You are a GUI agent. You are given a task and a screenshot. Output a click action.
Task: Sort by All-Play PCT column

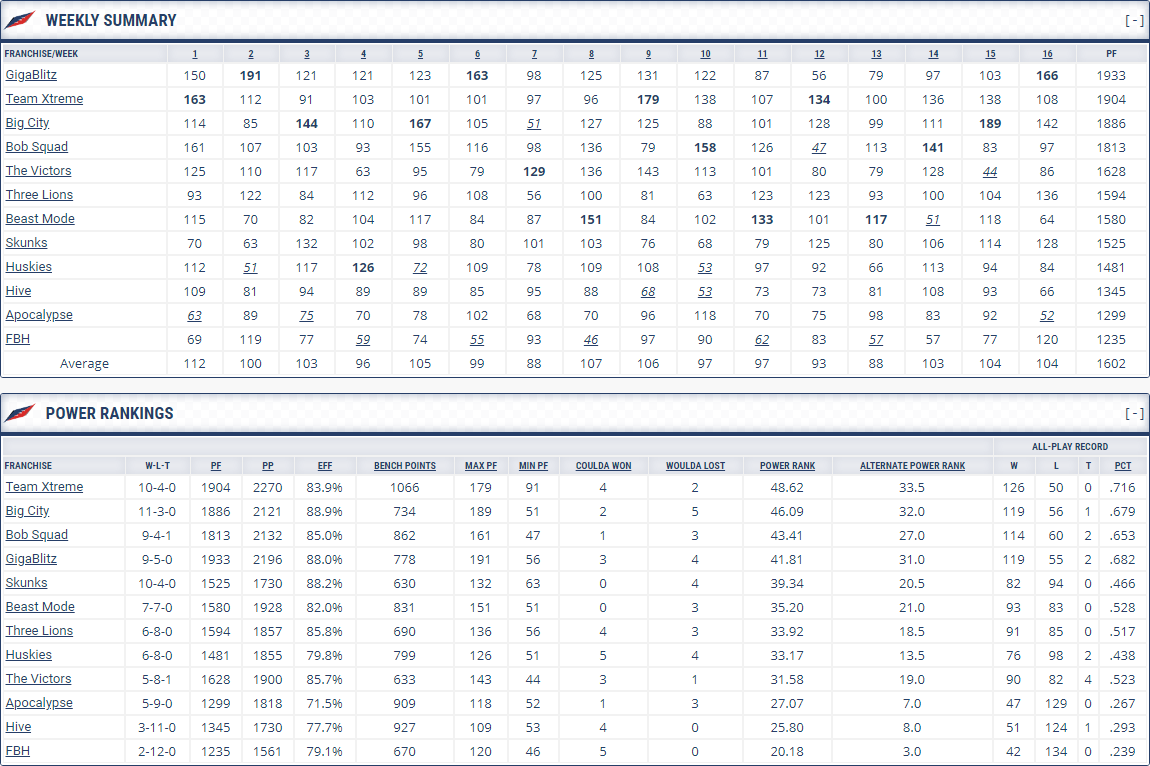1123,466
